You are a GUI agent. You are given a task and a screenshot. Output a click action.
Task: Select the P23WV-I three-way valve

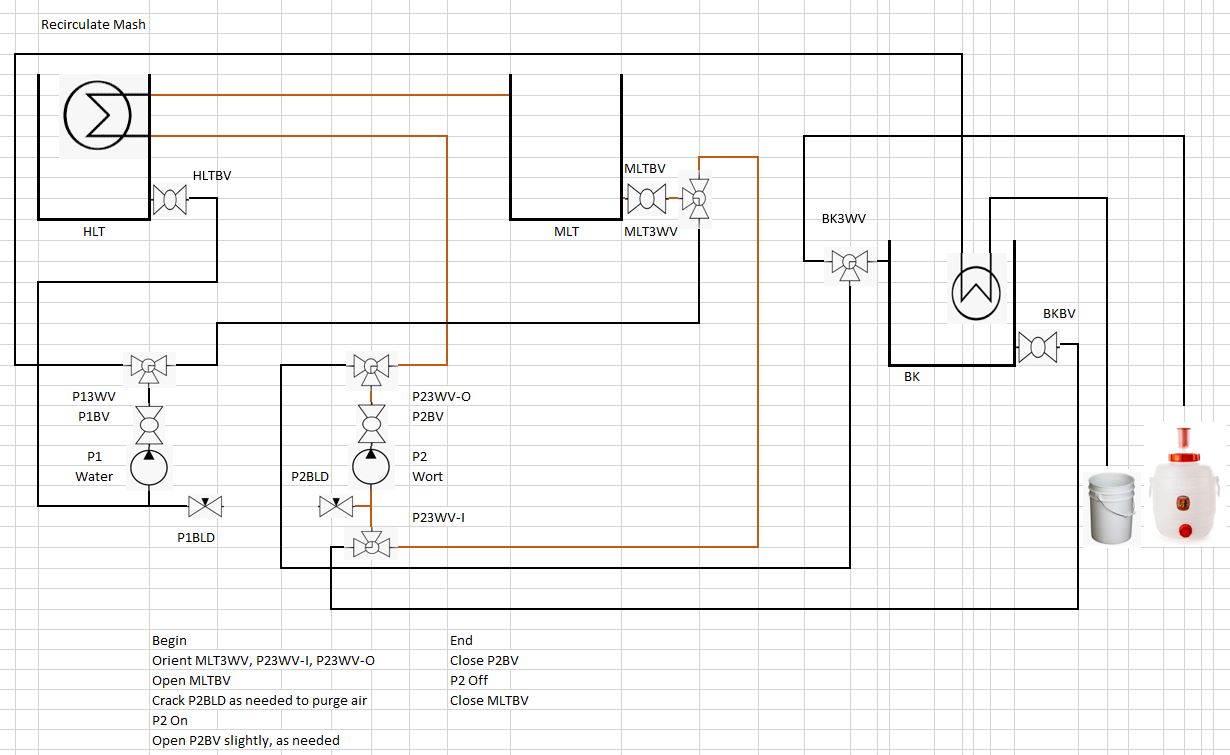click(x=371, y=546)
